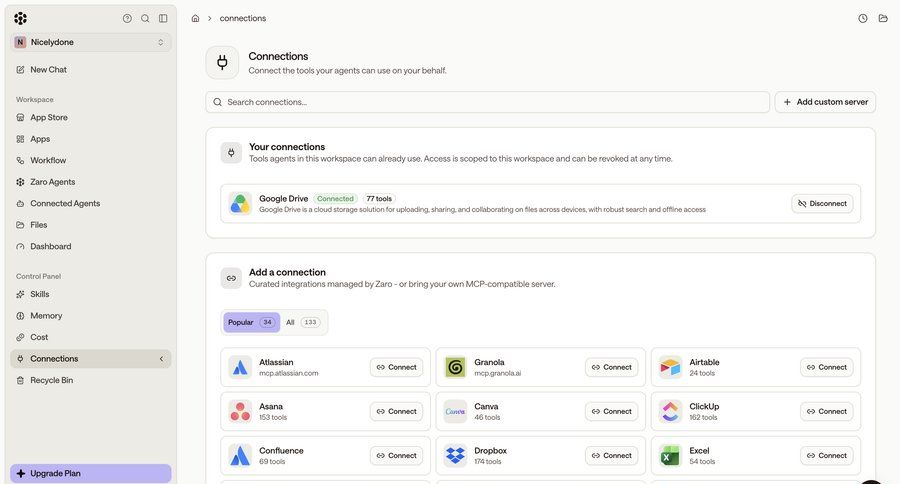Connect Dropbox
The height and width of the screenshot is (484, 900).
pos(611,455)
